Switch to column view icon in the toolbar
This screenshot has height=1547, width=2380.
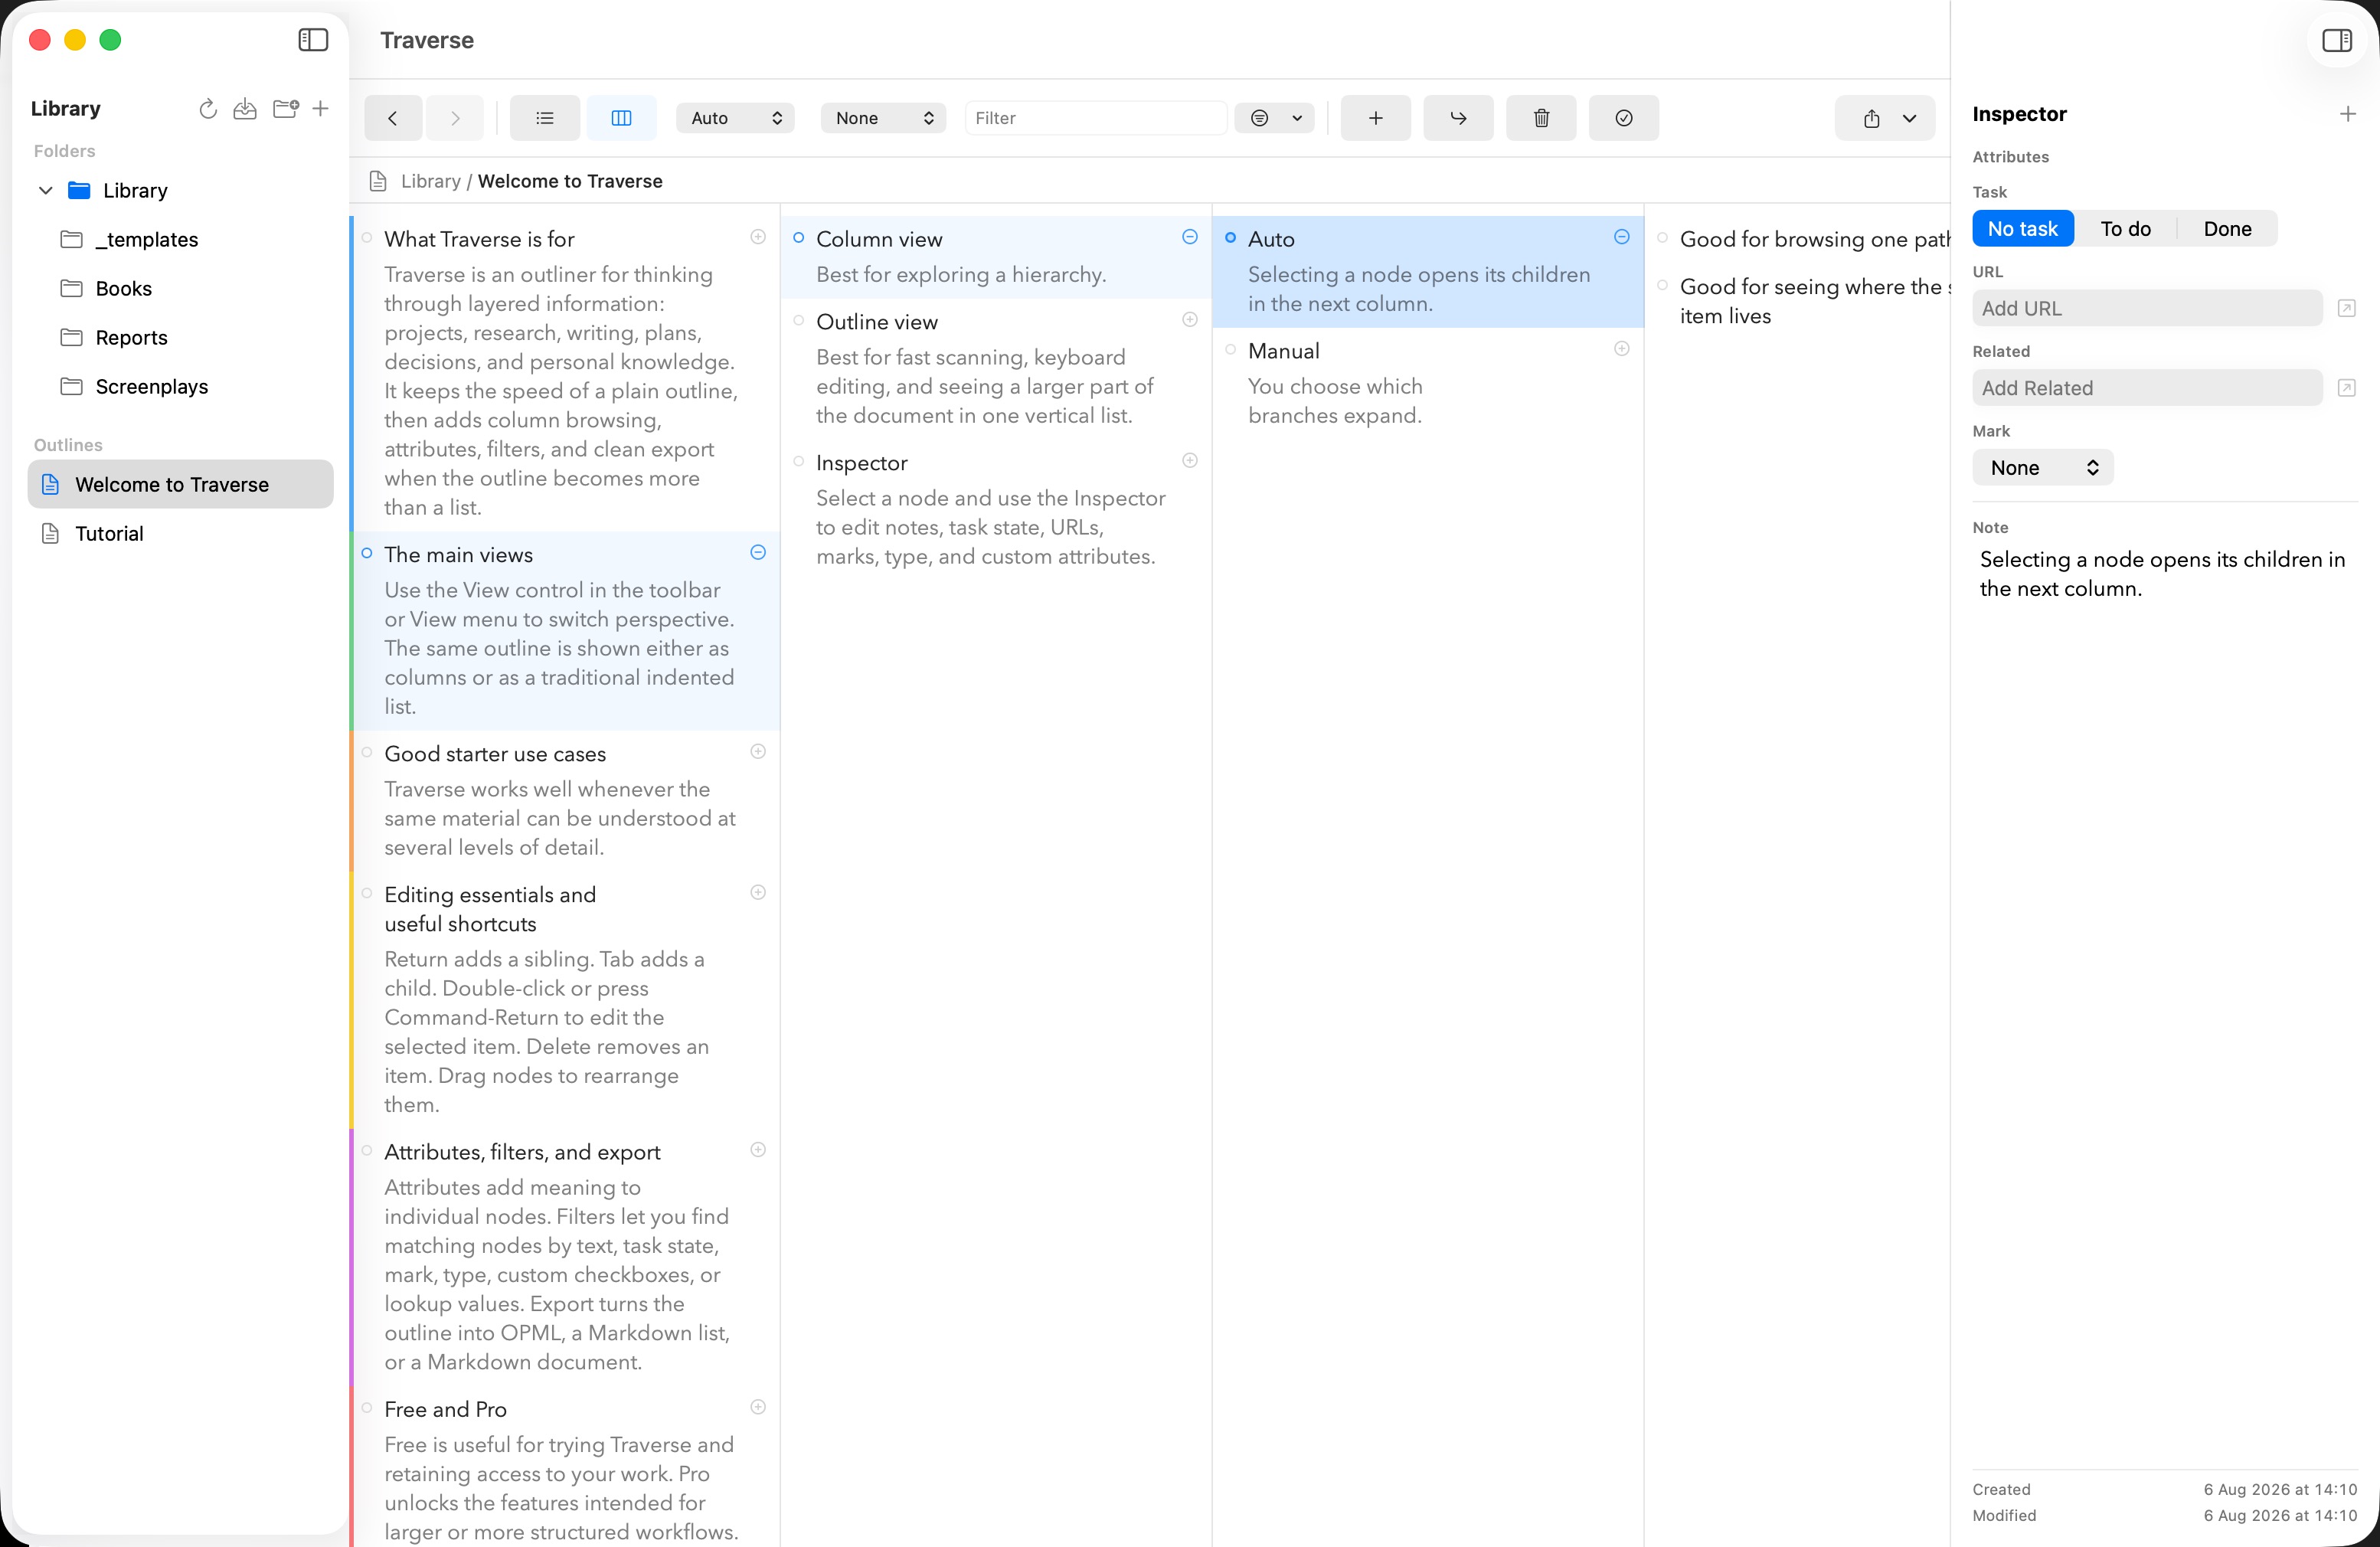pyautogui.click(x=622, y=118)
